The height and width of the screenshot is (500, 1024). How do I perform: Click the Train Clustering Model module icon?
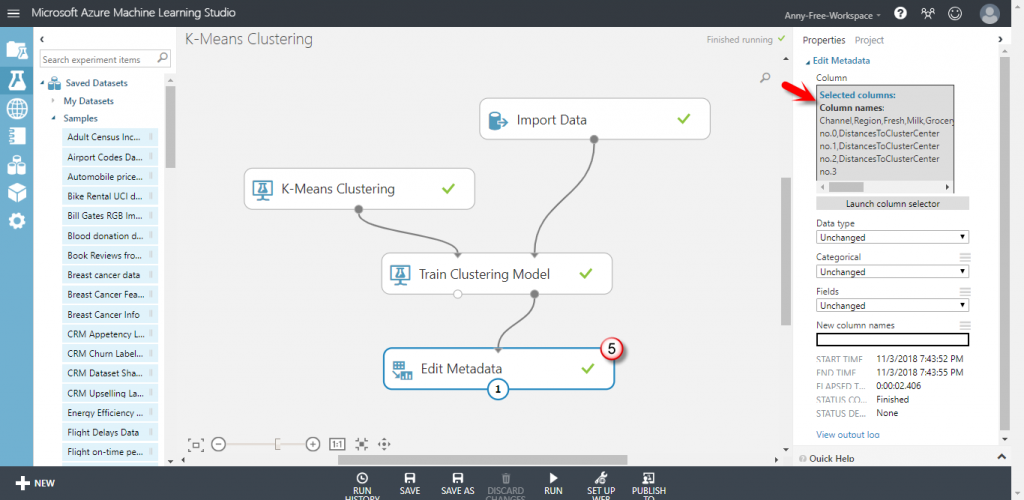[400, 274]
